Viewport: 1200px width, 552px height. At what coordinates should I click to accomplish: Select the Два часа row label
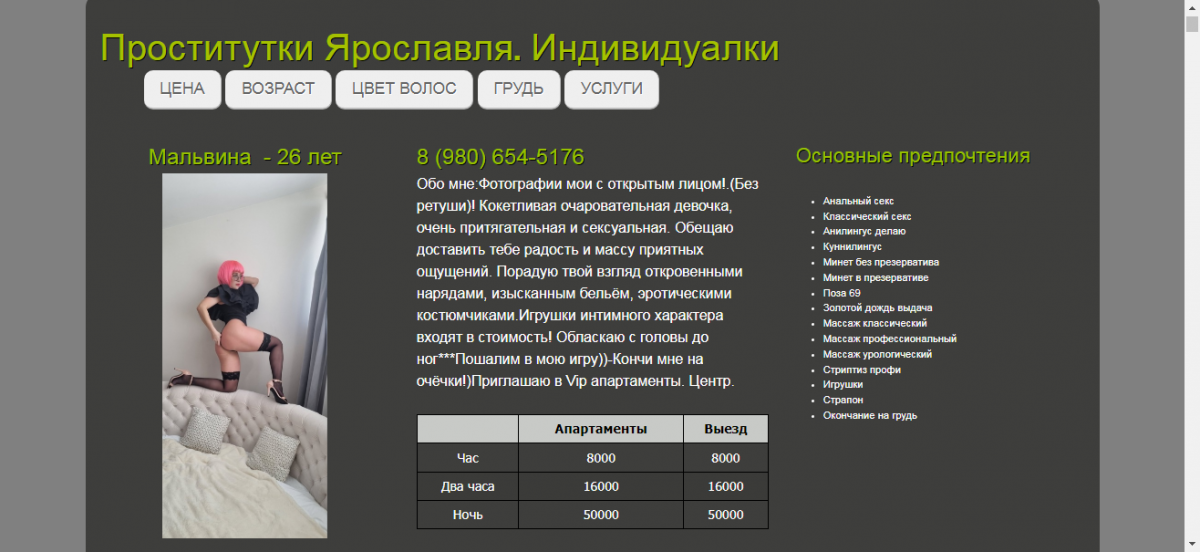[467, 487]
